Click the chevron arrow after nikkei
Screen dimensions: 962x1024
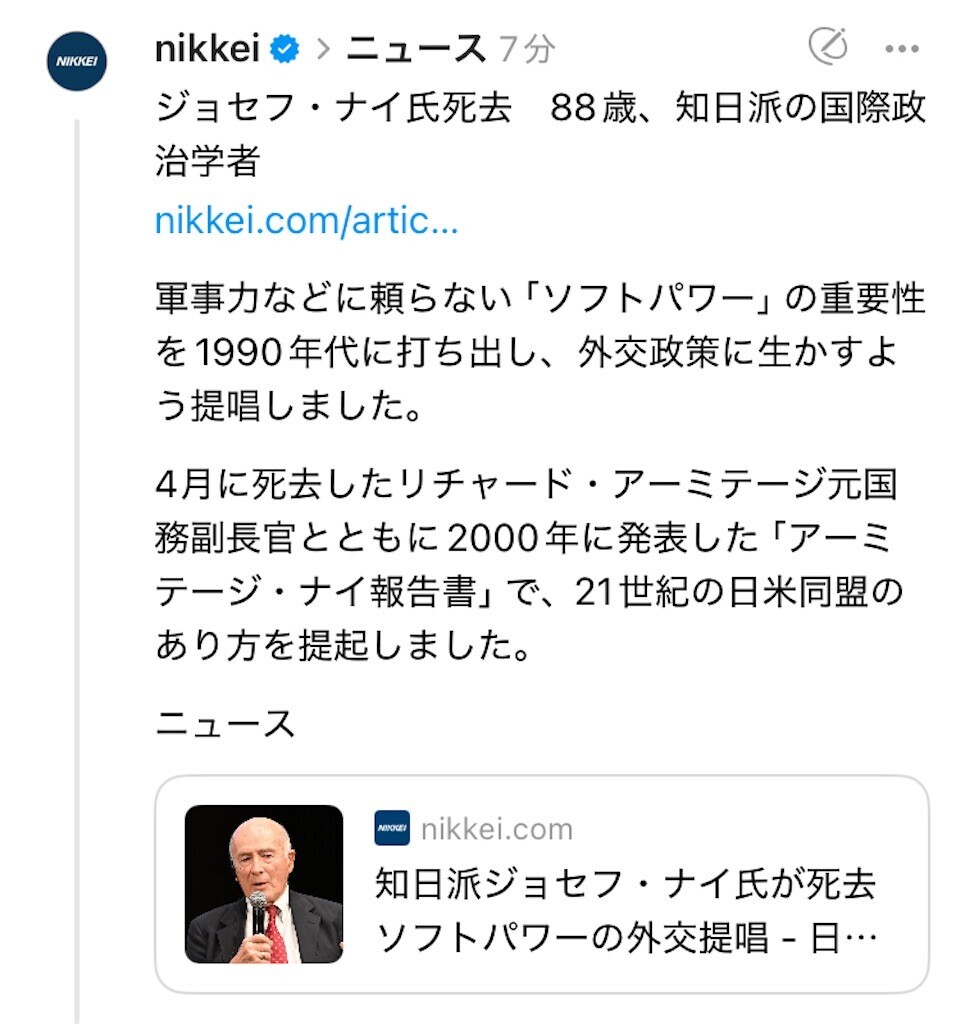(x=323, y=49)
